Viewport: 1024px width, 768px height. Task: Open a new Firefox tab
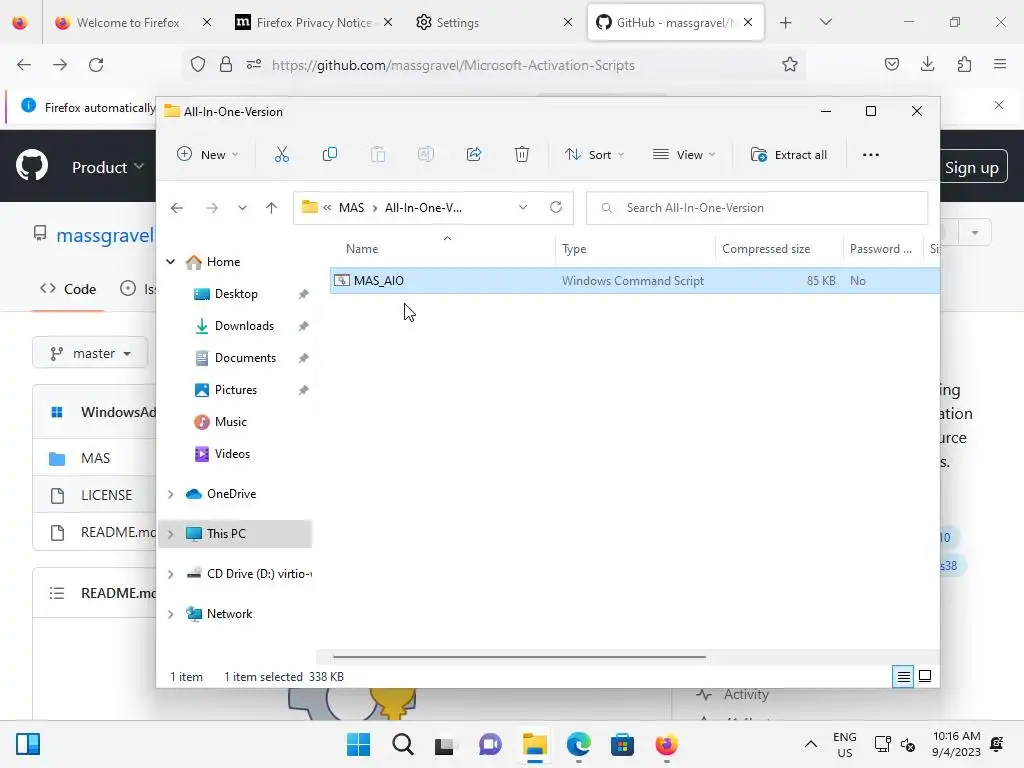pos(786,22)
